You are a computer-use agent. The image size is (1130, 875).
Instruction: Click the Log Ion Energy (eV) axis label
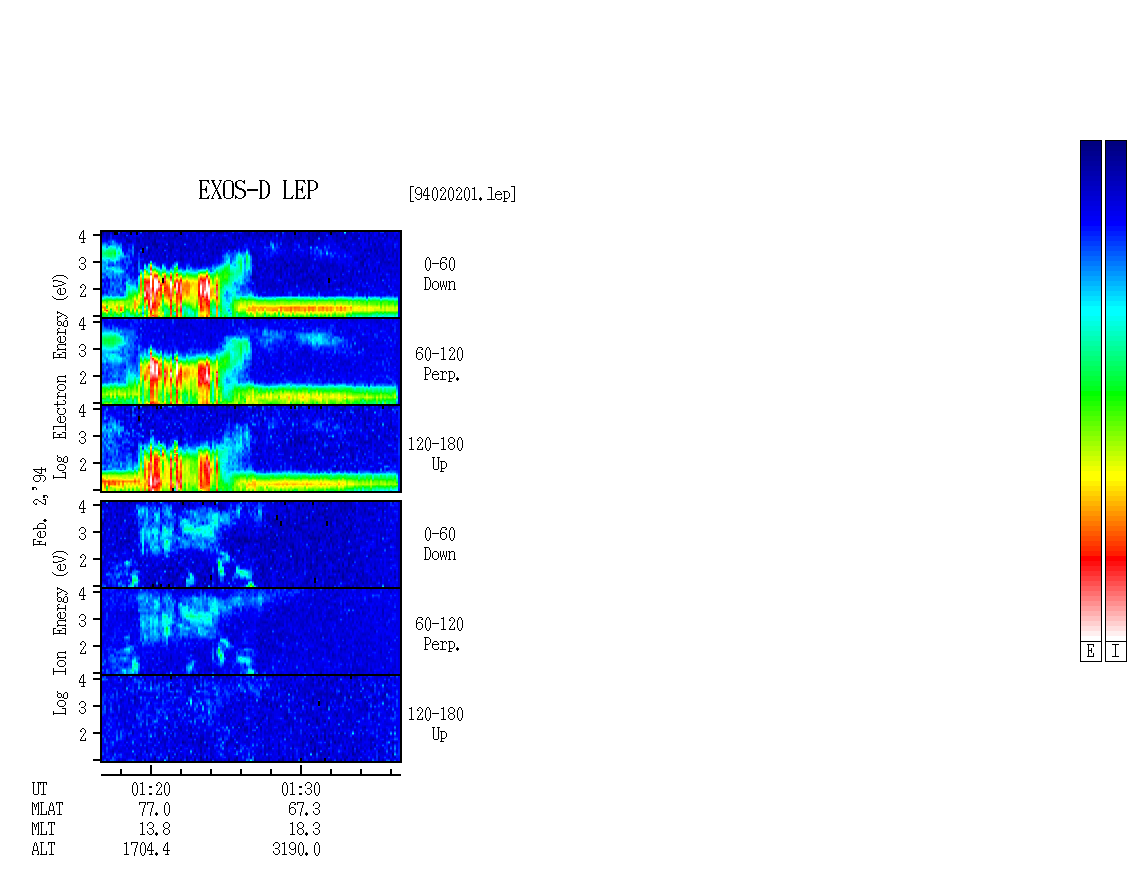tap(60, 633)
